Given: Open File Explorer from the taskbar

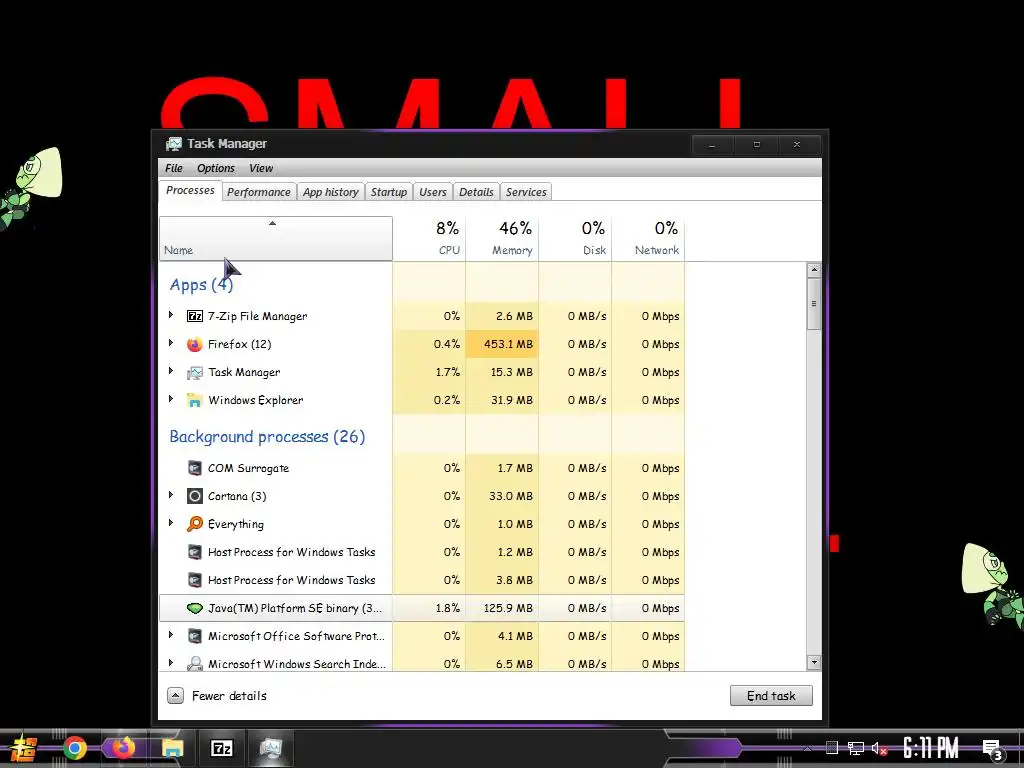Looking at the screenshot, I should pyautogui.click(x=172, y=748).
